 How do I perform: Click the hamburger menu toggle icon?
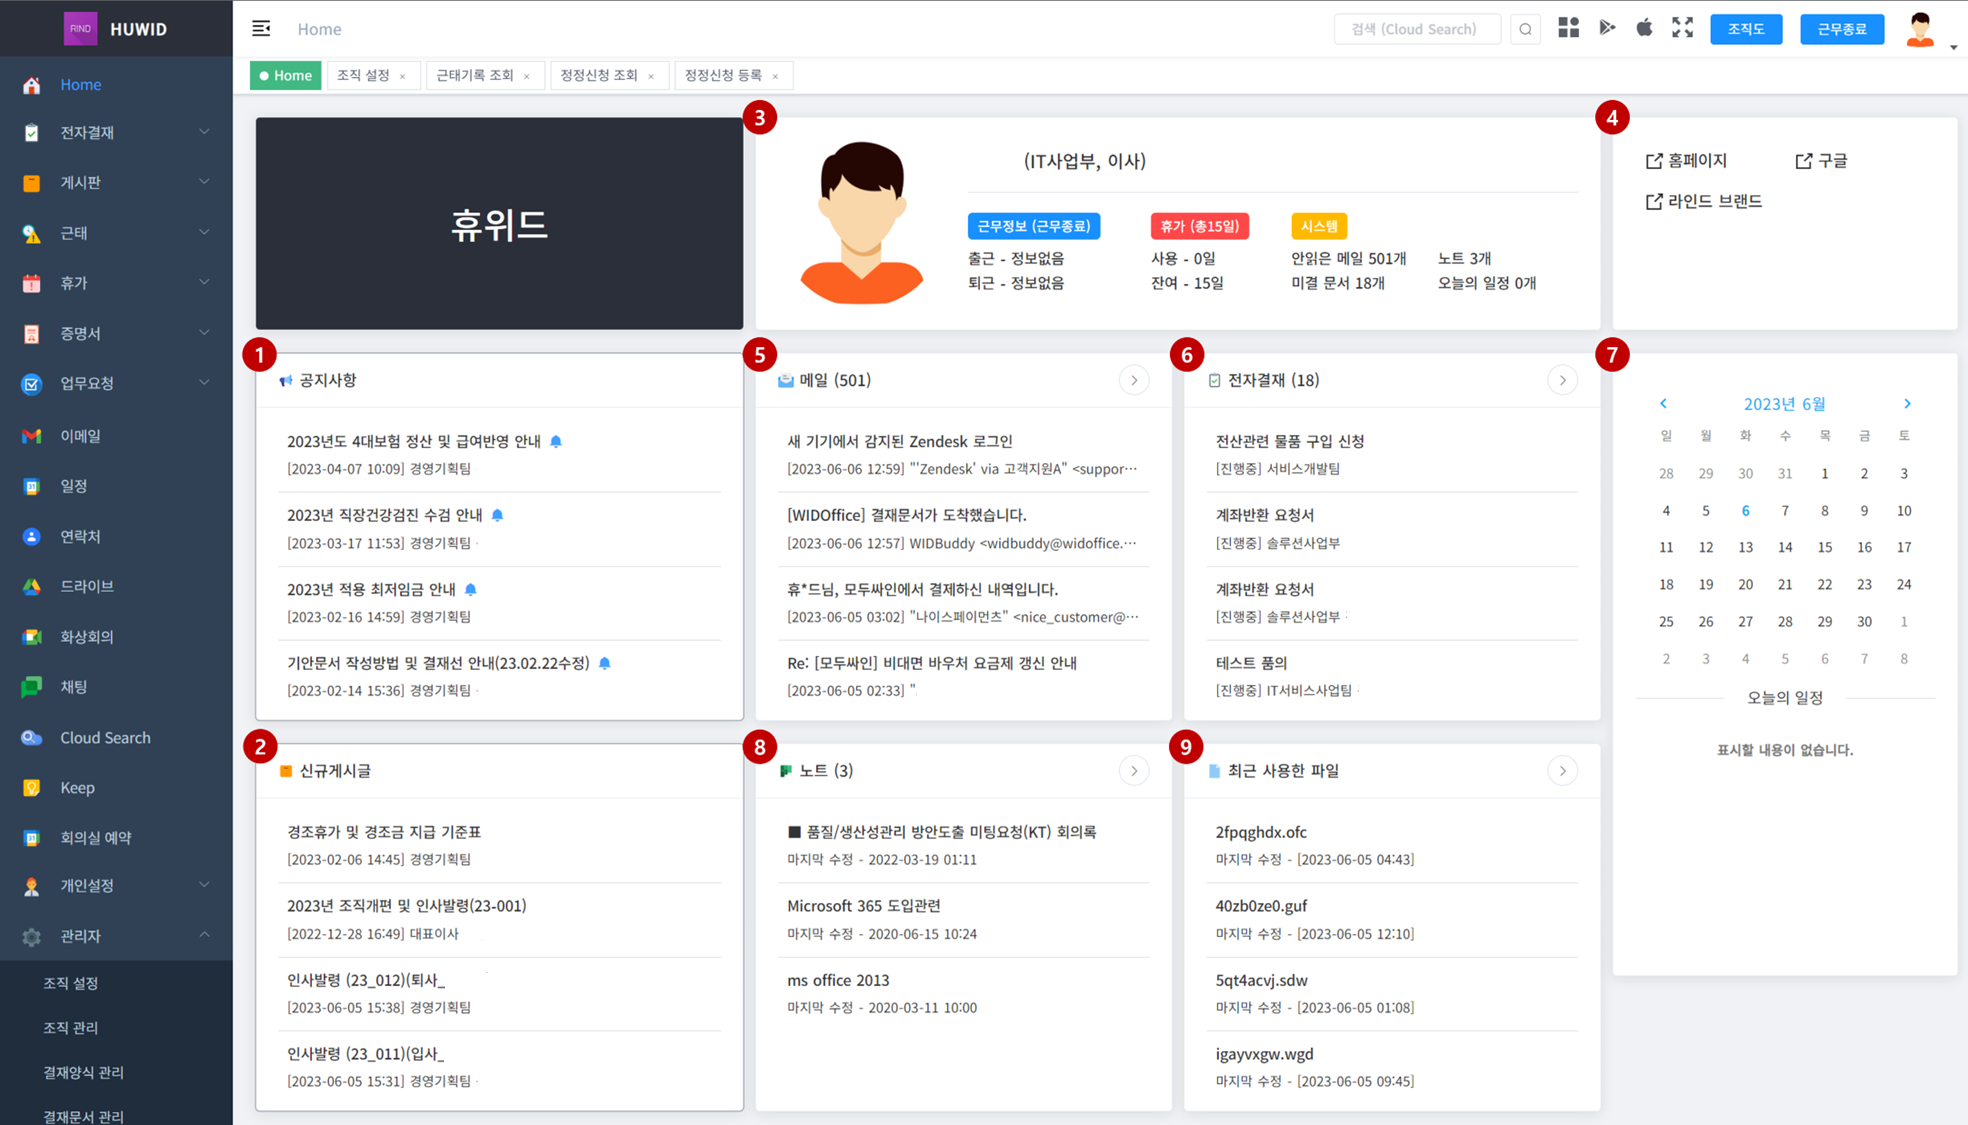point(261,29)
